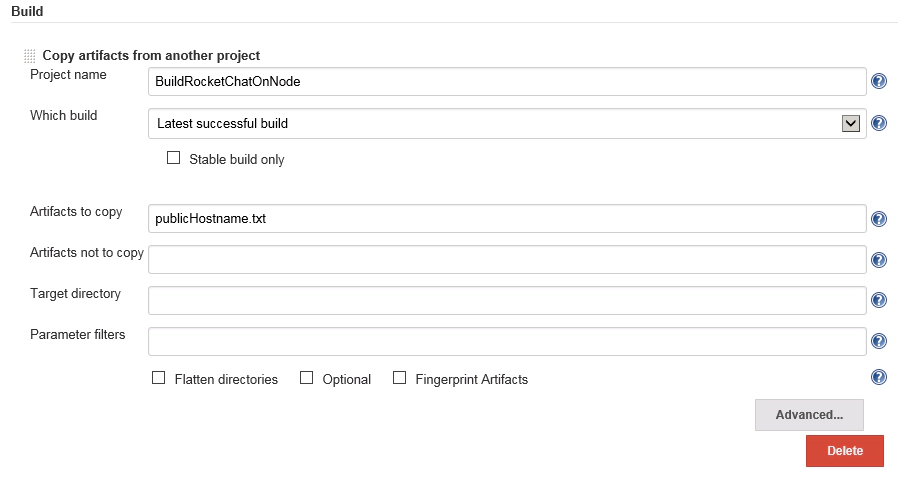Viewport: 898px width, 484px height.
Task: Click help icon next to Project name
Action: [x=879, y=81]
